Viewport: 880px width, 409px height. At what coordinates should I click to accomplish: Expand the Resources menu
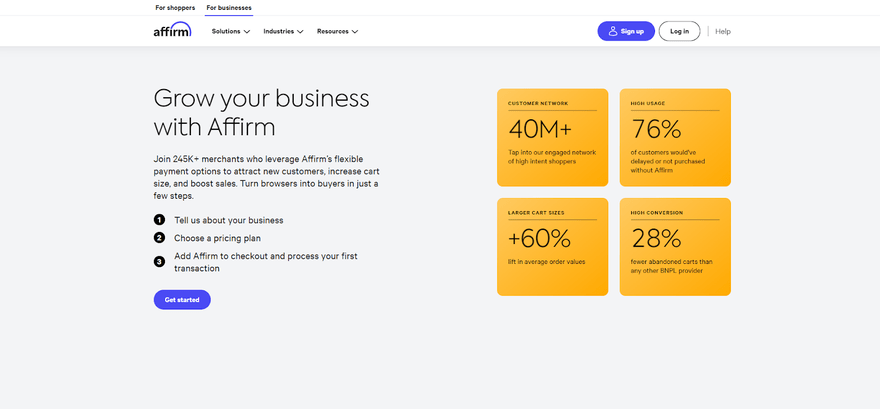pos(337,31)
